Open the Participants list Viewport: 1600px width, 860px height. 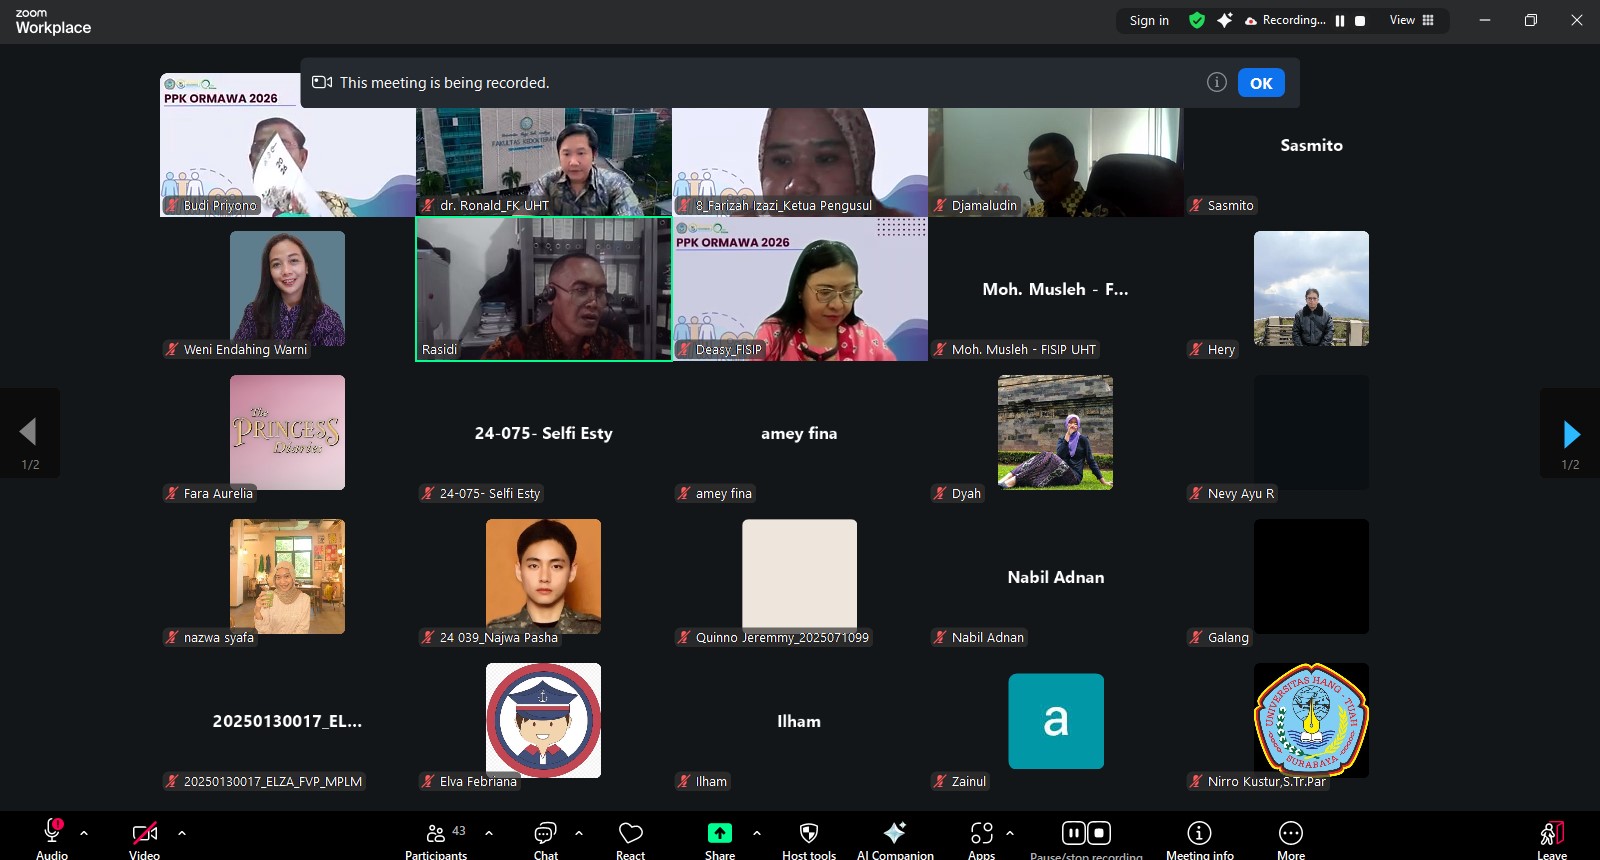point(436,834)
